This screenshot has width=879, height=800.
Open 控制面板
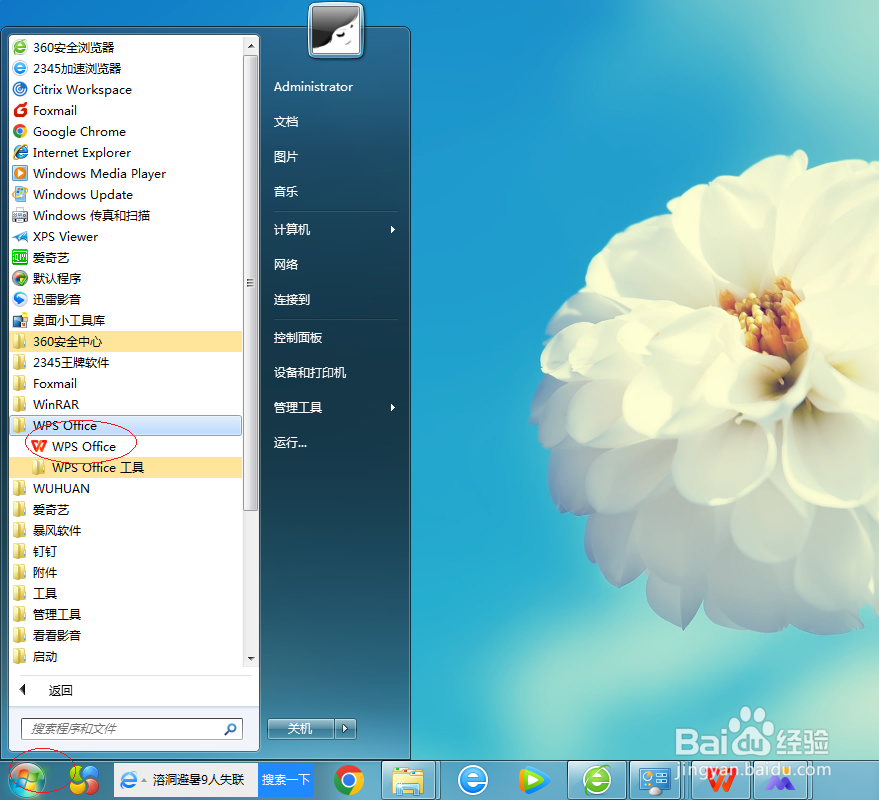click(298, 338)
